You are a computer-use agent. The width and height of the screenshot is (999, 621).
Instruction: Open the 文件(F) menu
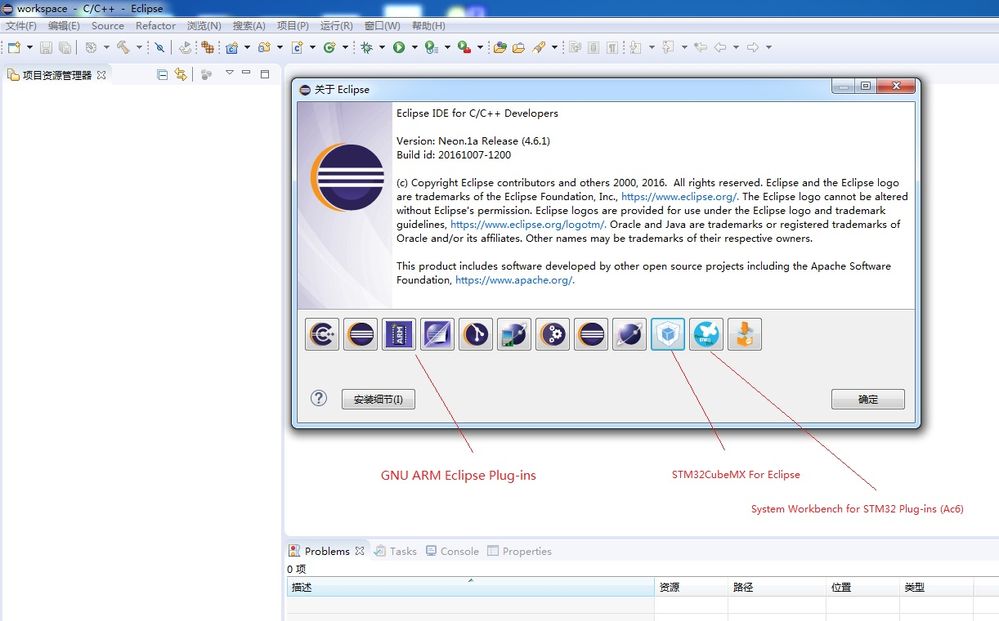pos(21,26)
